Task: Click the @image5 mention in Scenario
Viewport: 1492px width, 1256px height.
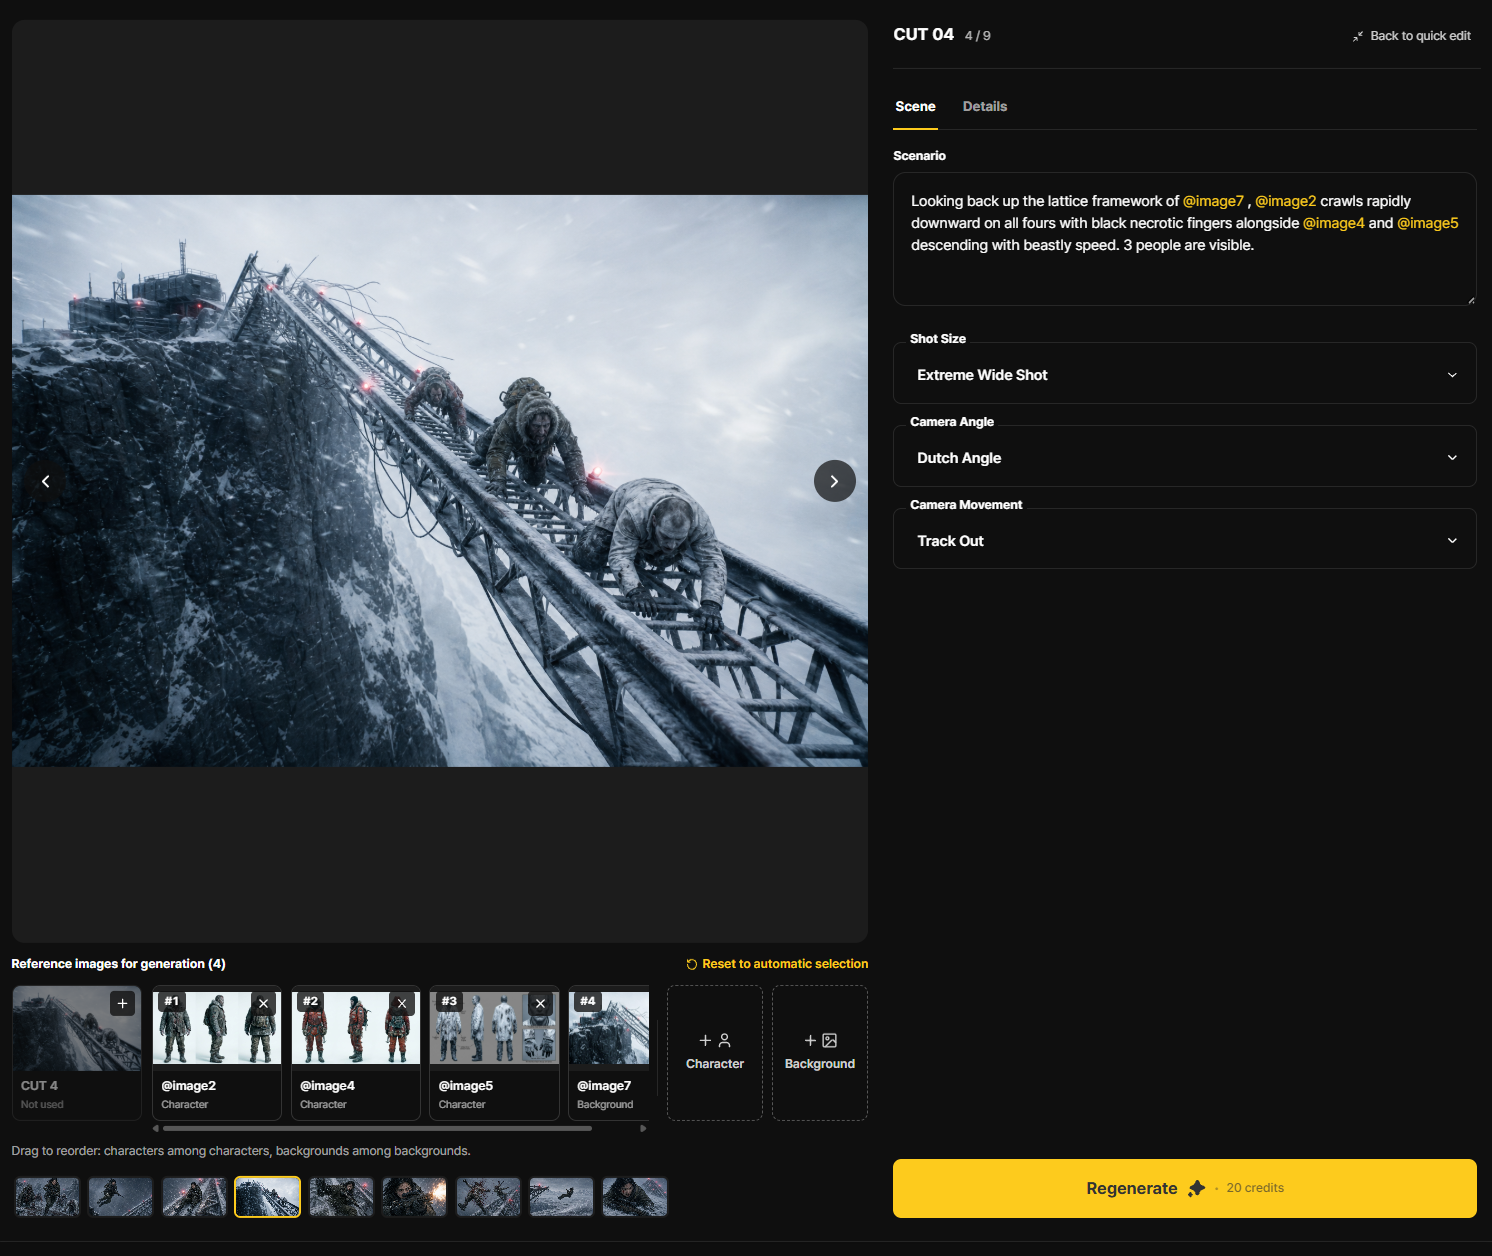Action: click(x=1428, y=223)
